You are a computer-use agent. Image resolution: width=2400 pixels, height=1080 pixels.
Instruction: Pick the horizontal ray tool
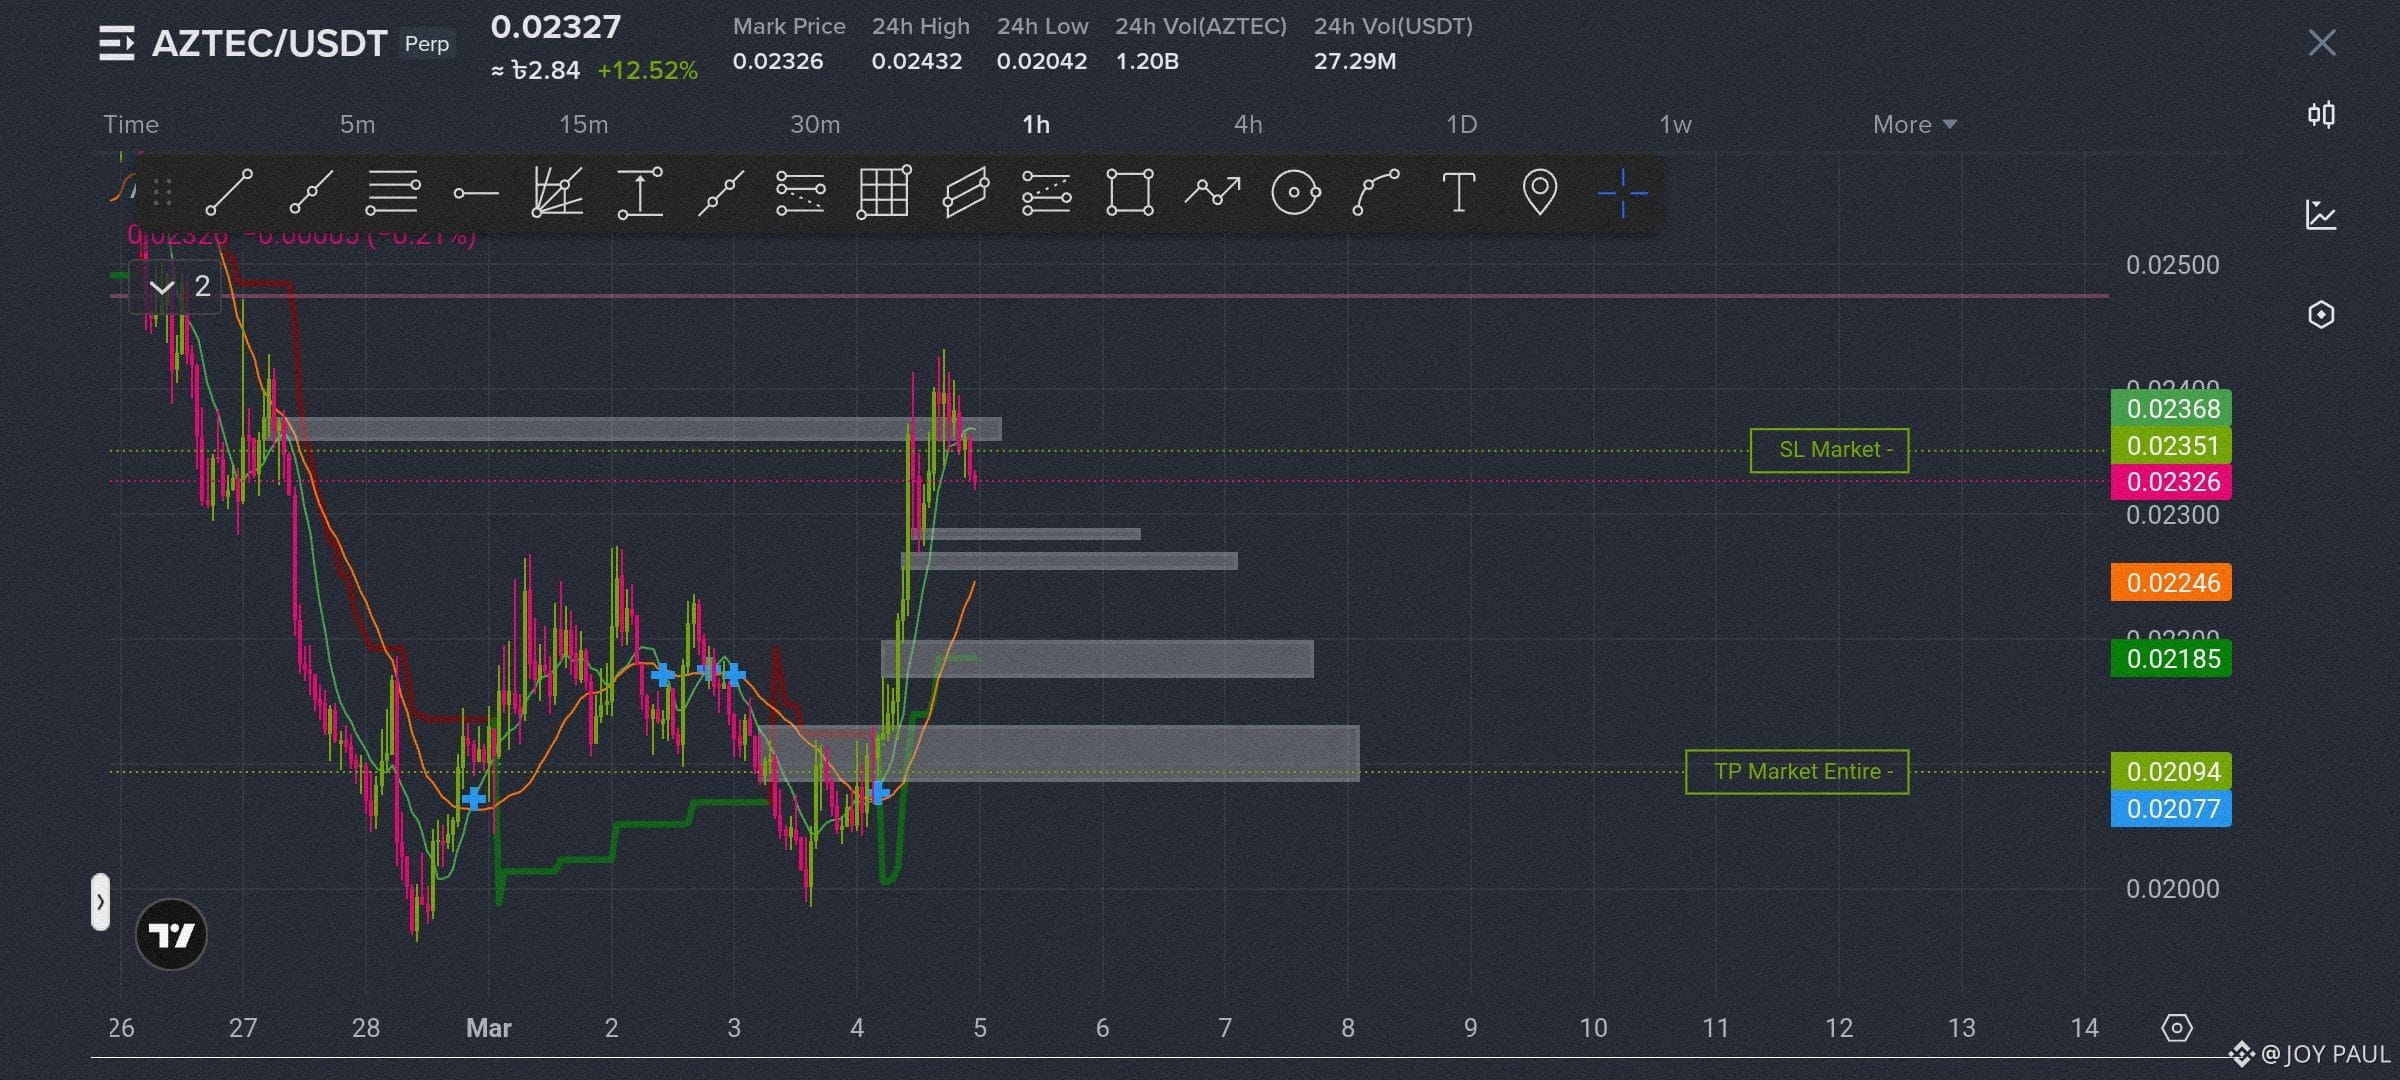coord(475,193)
